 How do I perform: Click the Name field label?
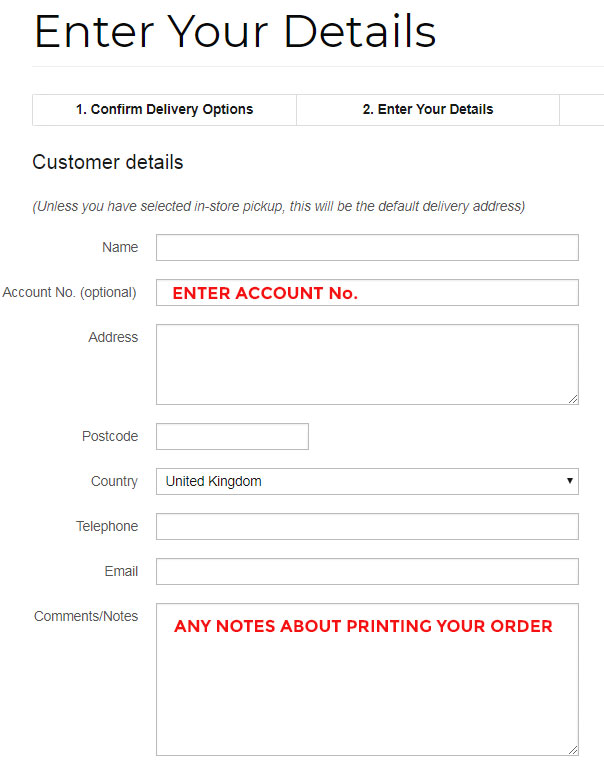tap(120, 247)
